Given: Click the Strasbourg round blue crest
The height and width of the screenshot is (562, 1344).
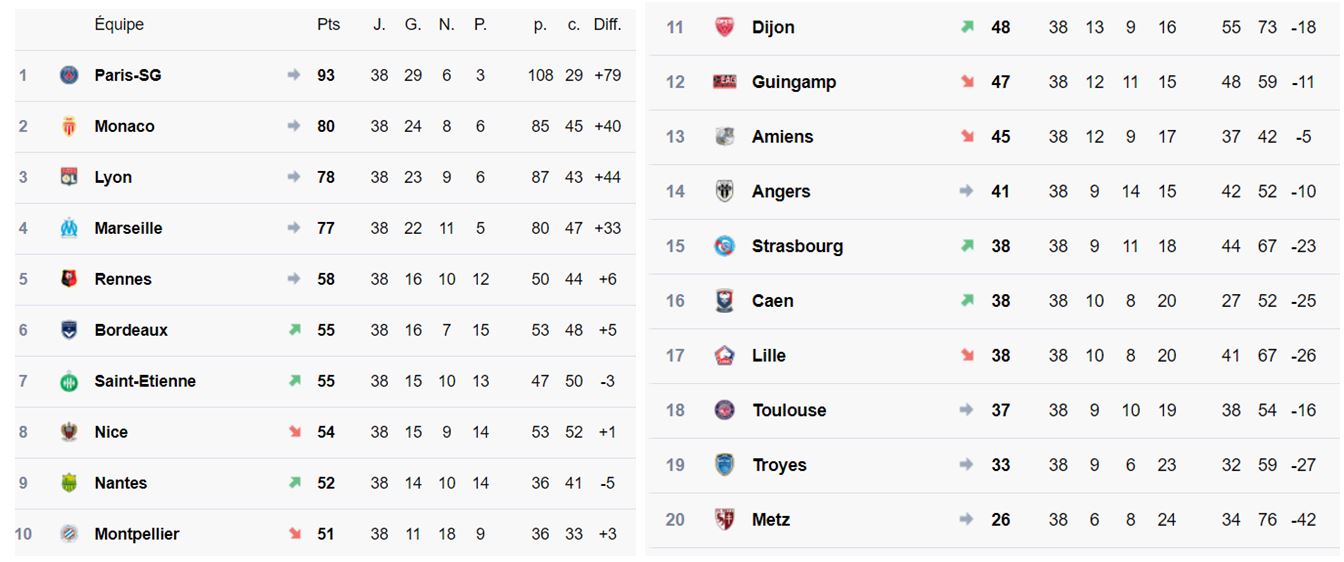Looking at the screenshot, I should 725,246.
